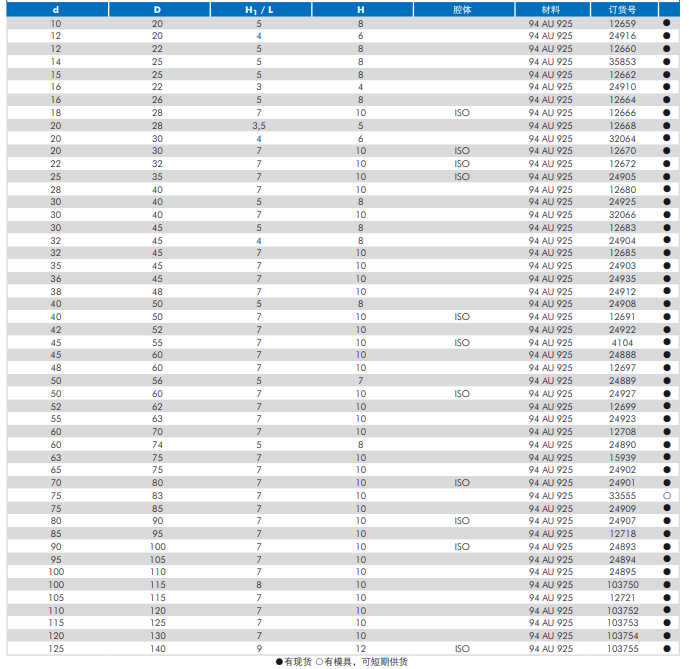Viewport: 689px width, 669px height.
Task: Click the ISO cell in the 12666 row
Action: [x=461, y=112]
